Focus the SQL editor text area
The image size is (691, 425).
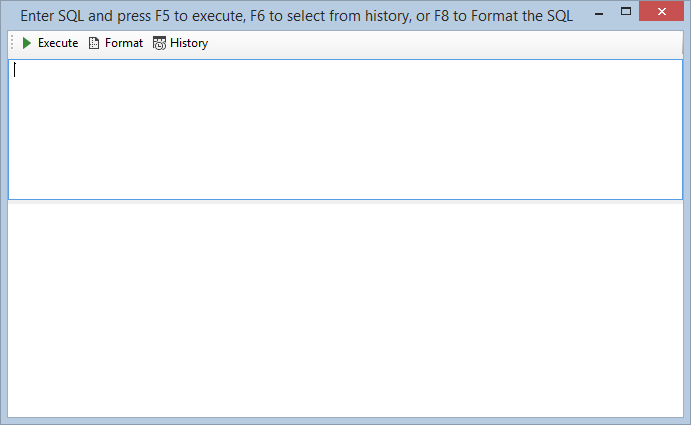pos(346,130)
